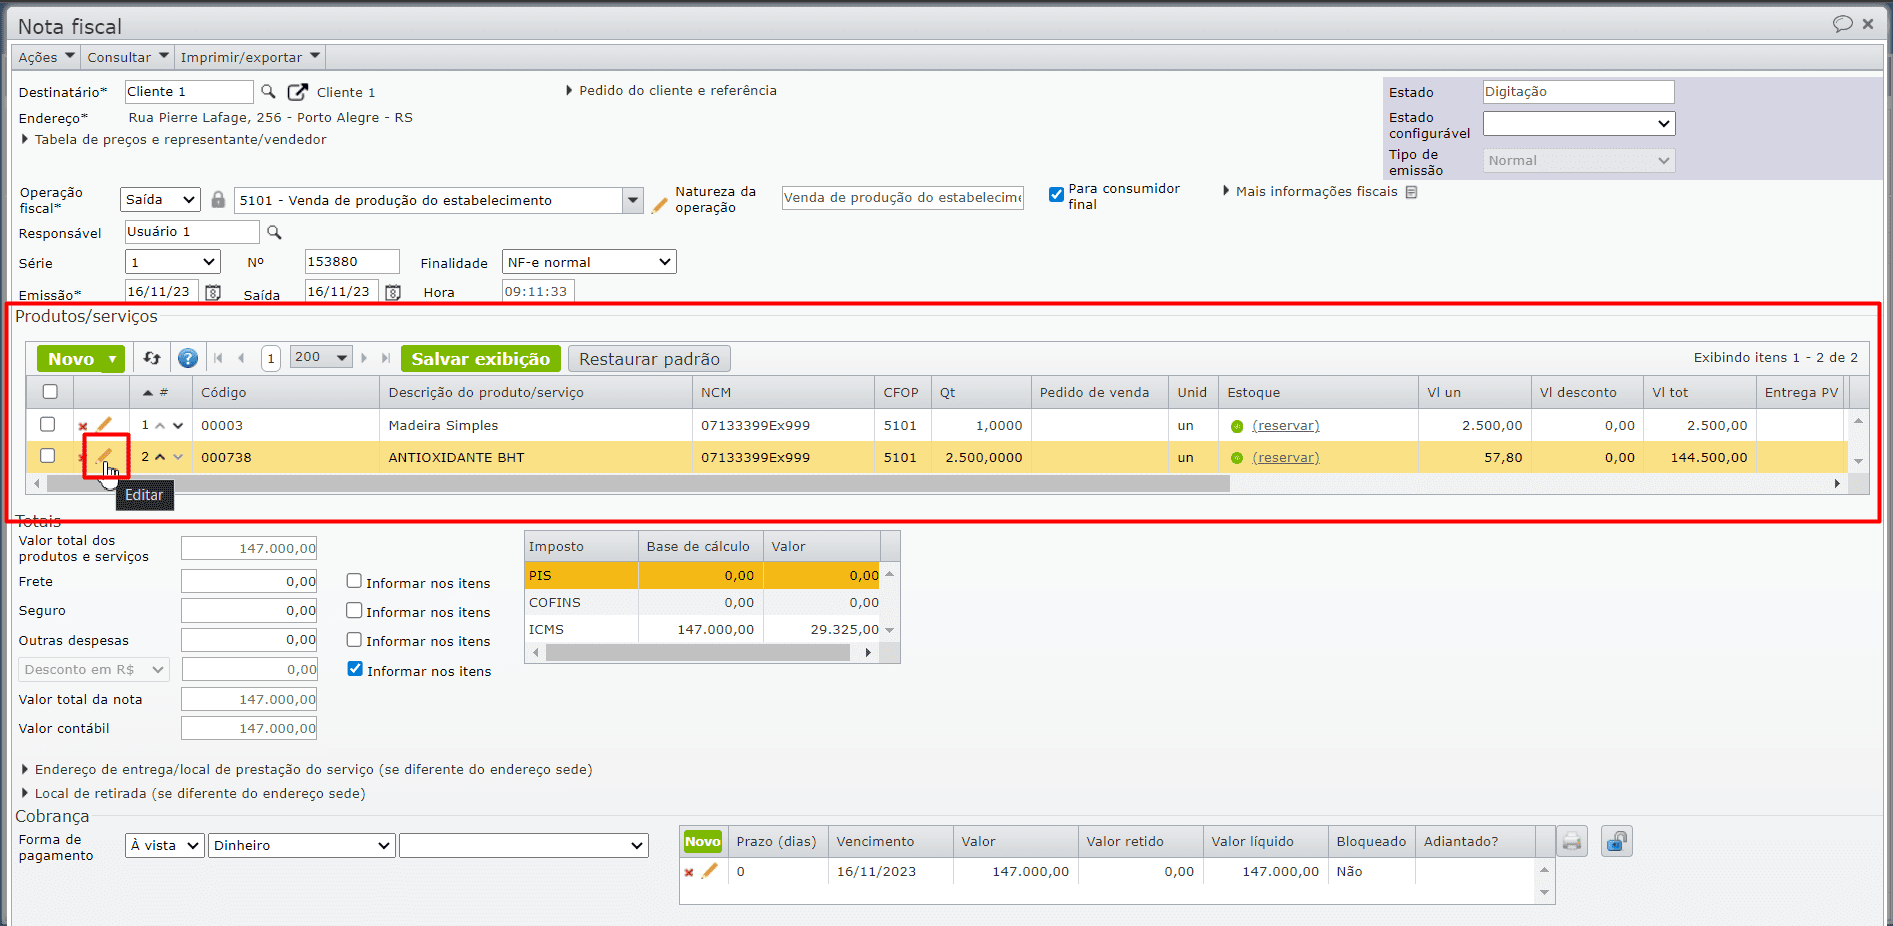Edit the Natureza da operação with pencil icon
Viewport: 1893px width, 926px height.
coord(659,205)
